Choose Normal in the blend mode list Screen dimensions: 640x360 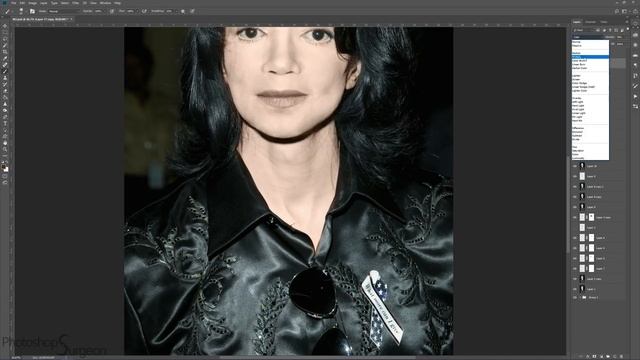pos(590,42)
